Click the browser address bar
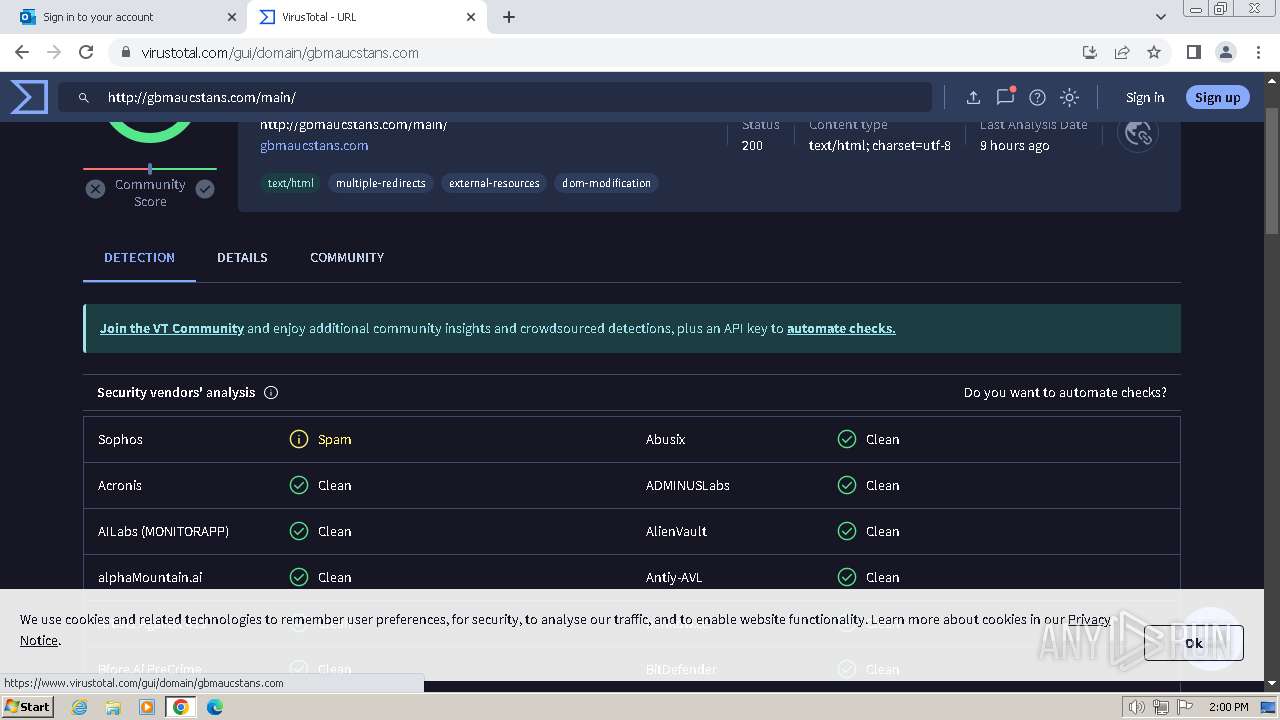 (600, 52)
